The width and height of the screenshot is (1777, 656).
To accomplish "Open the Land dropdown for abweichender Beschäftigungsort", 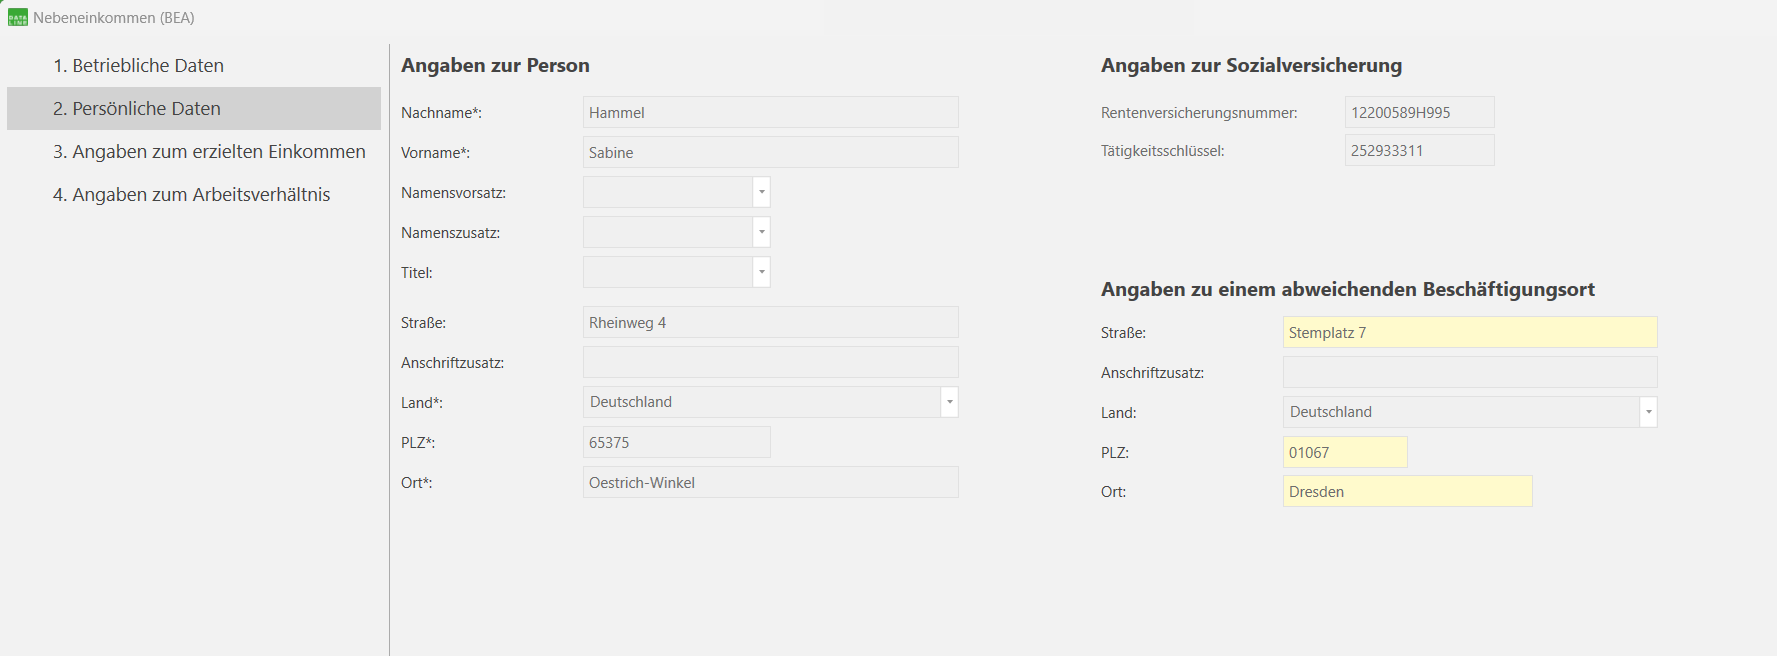I will coord(1648,412).
